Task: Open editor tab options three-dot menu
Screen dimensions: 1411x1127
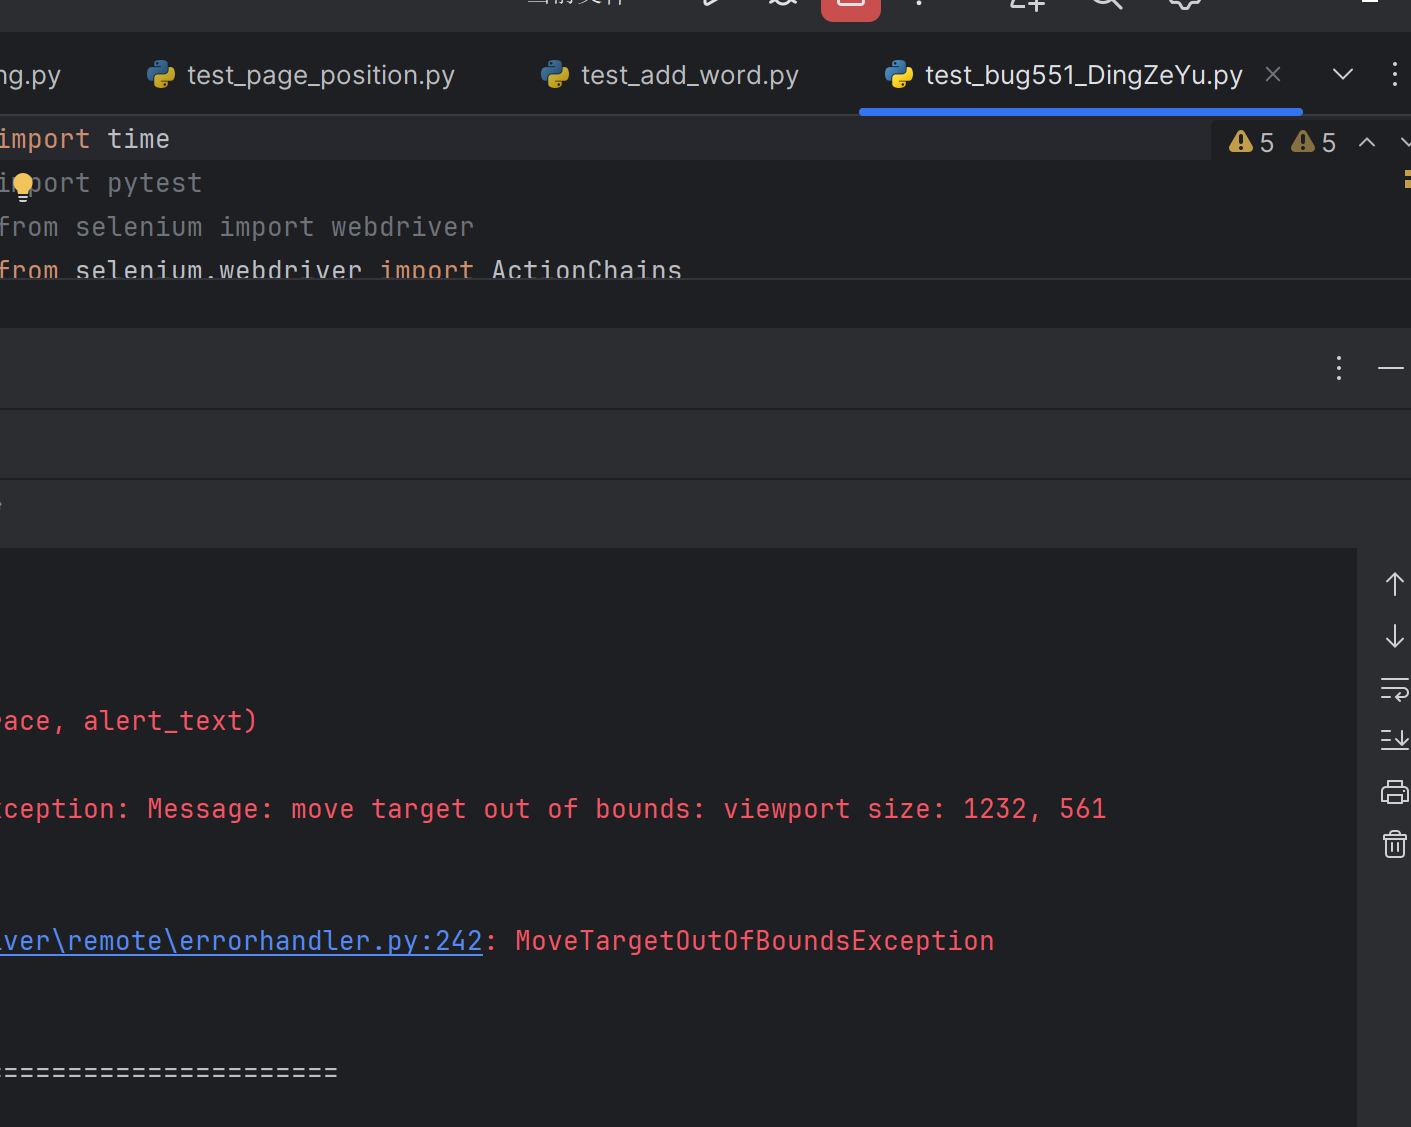Action: (1394, 75)
